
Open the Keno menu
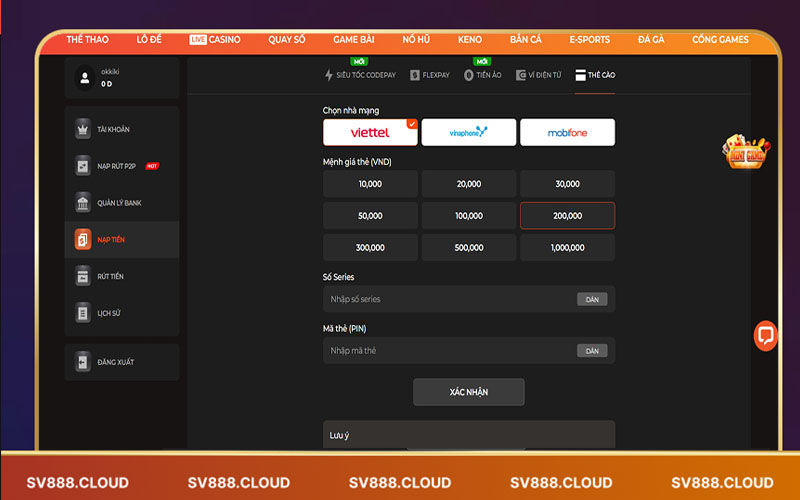pyautogui.click(x=470, y=39)
